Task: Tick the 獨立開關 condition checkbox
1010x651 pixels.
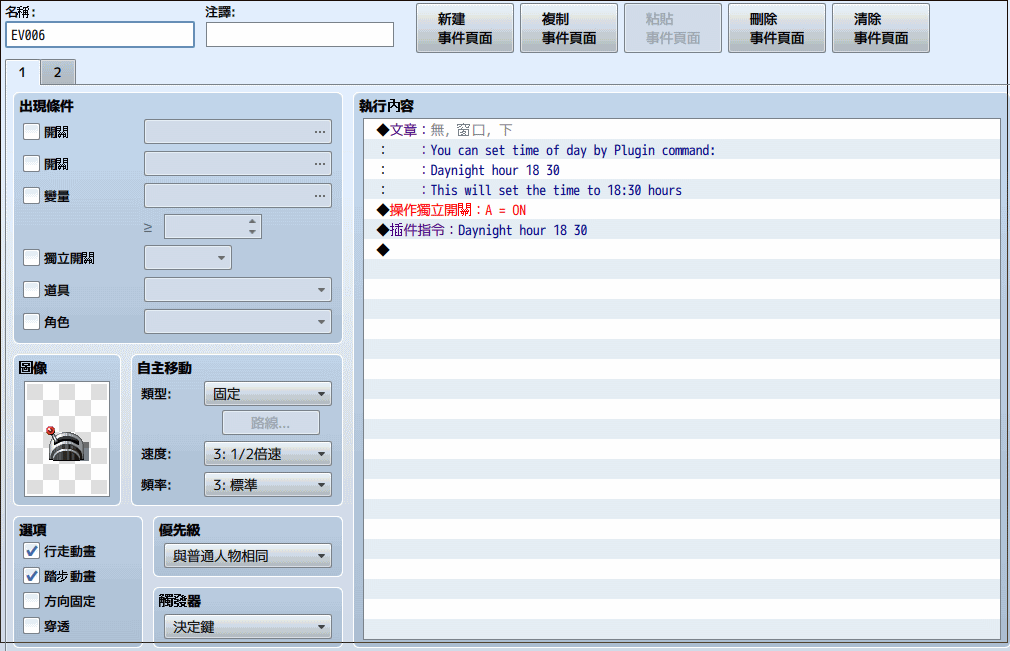Action: pyautogui.click(x=32, y=258)
